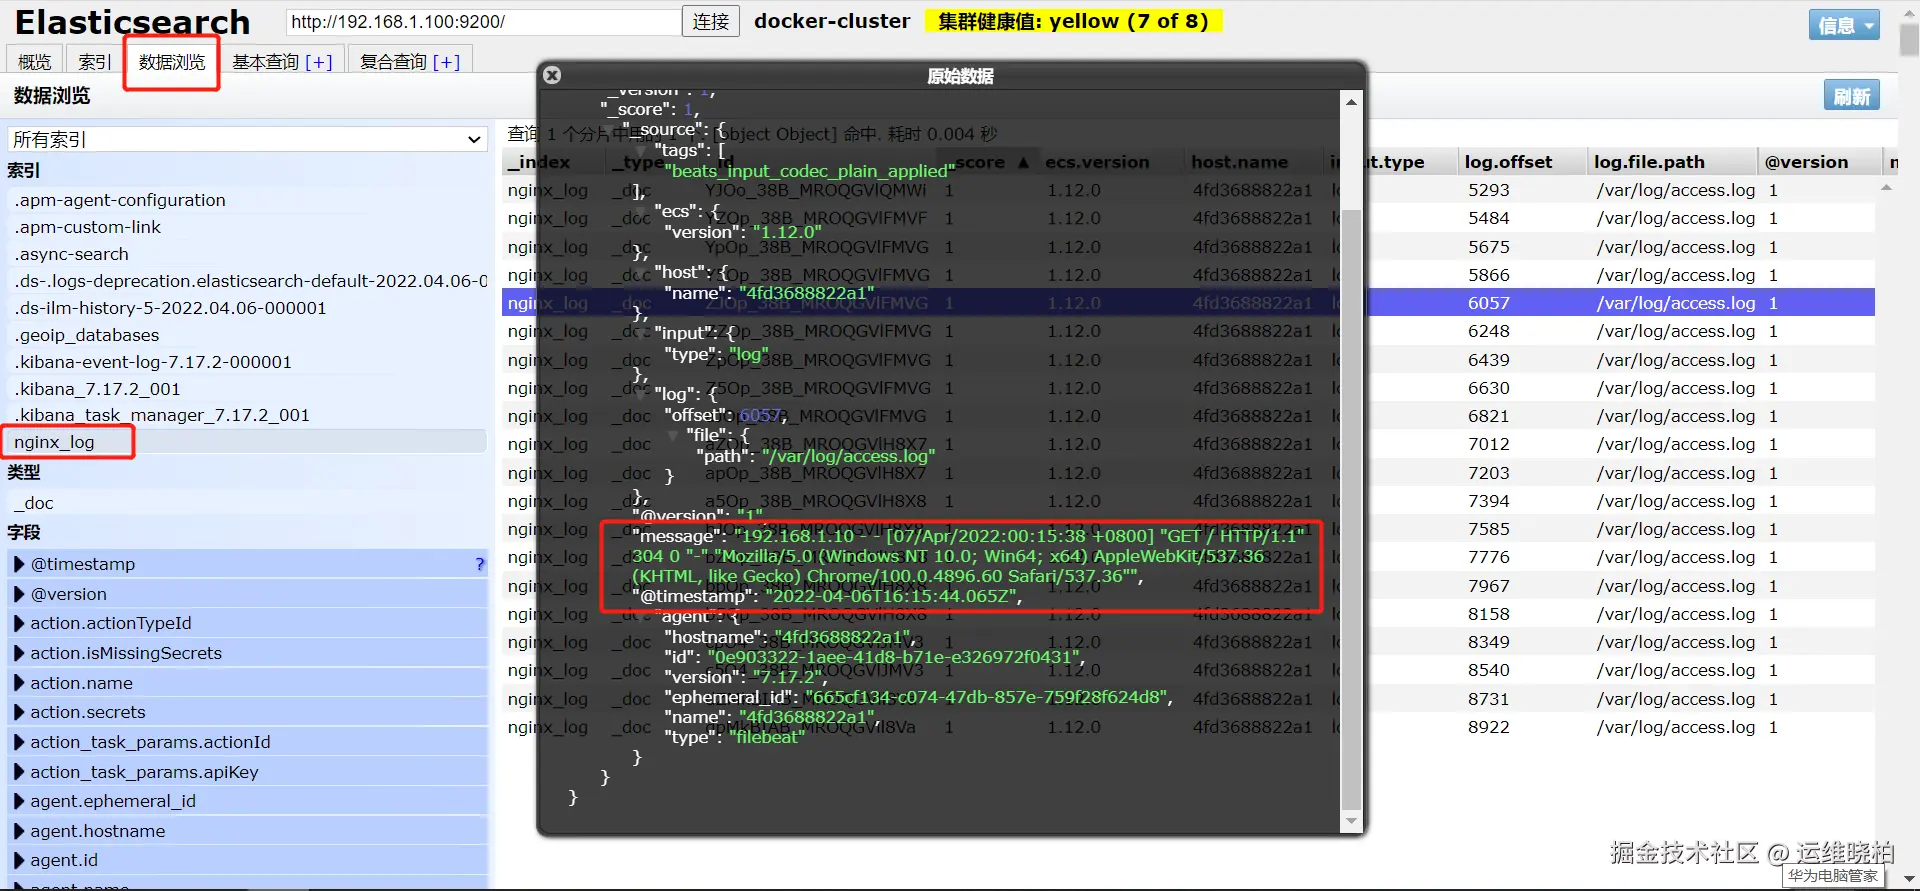Add a new 基本查询 tab with [+]

point(319,62)
